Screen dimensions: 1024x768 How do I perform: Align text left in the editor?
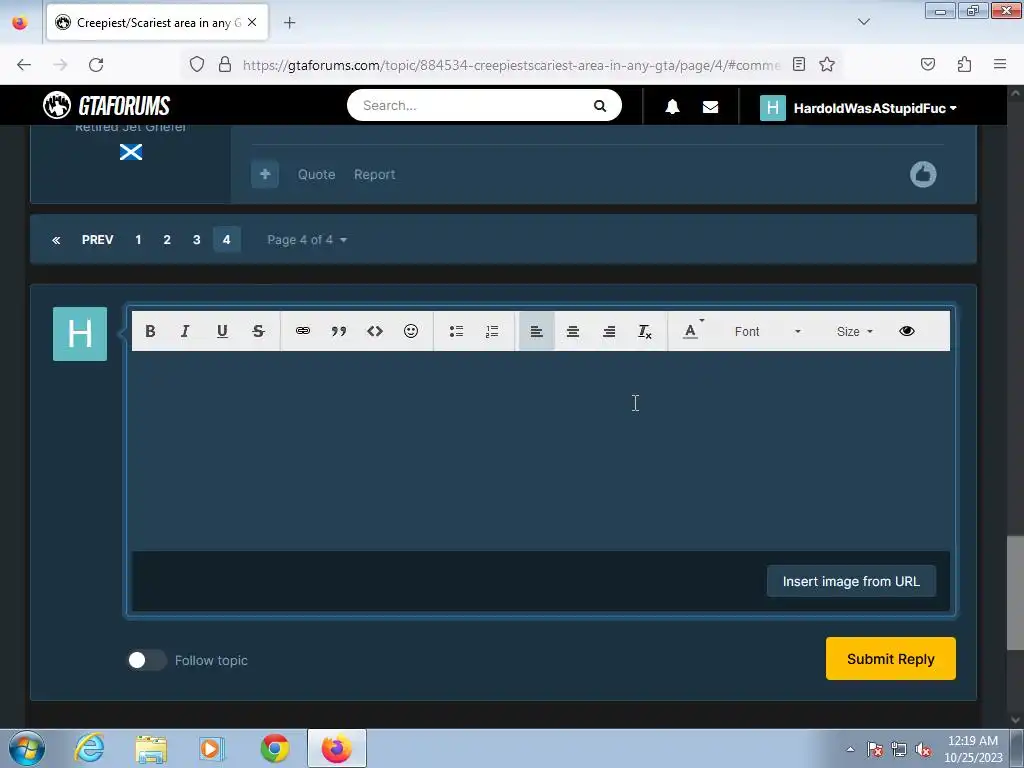coord(536,331)
